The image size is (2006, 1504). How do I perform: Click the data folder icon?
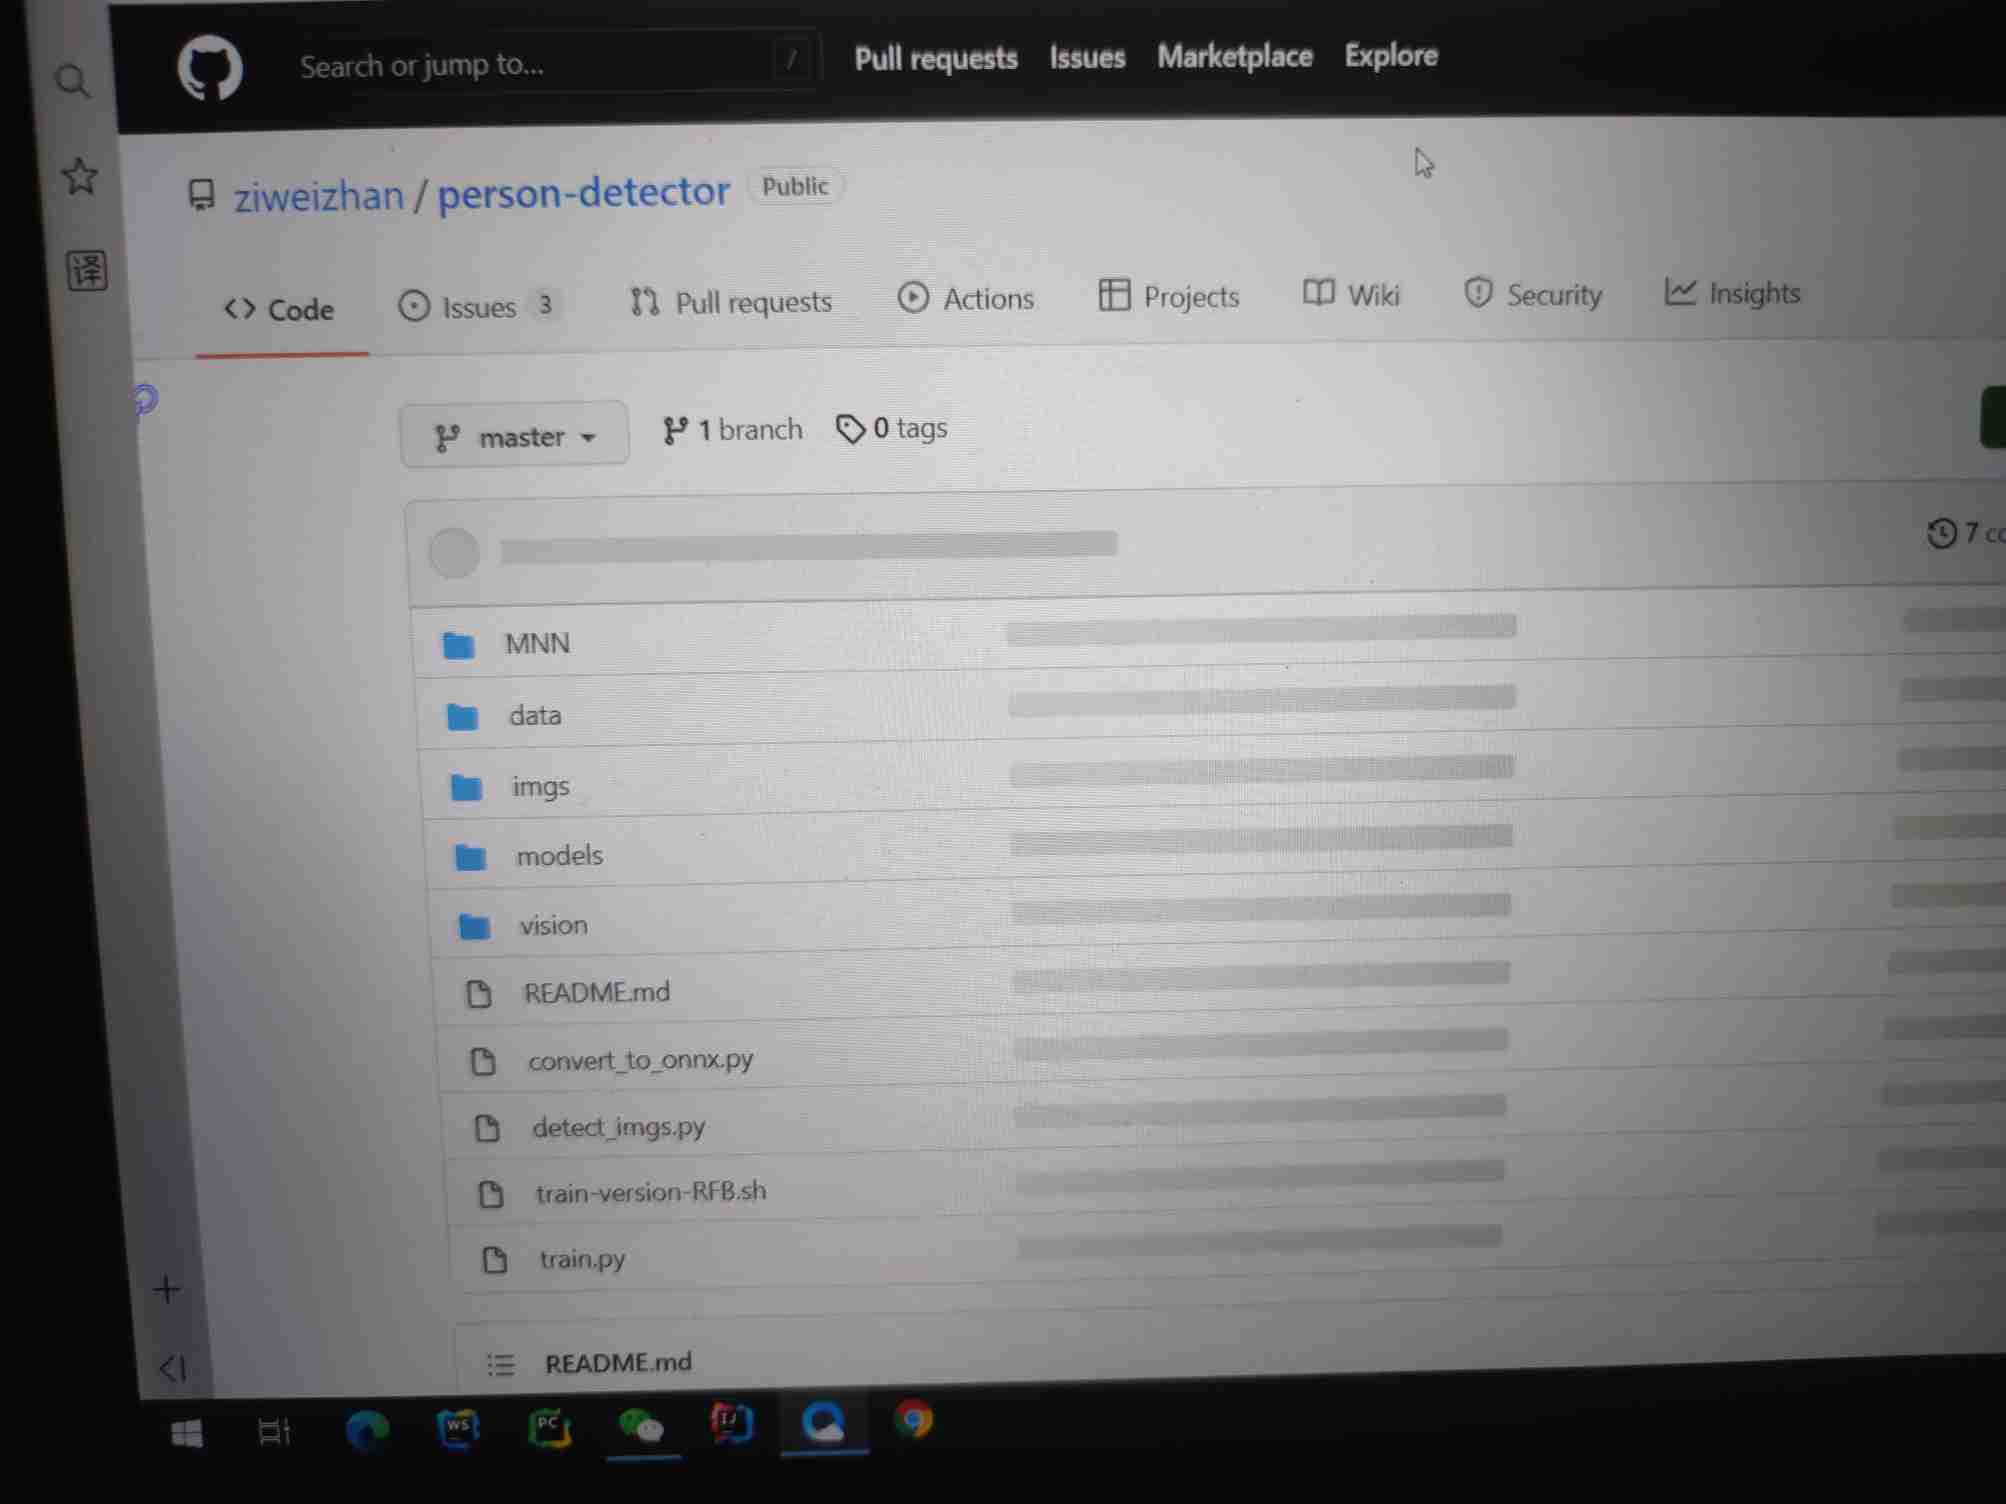[x=462, y=716]
